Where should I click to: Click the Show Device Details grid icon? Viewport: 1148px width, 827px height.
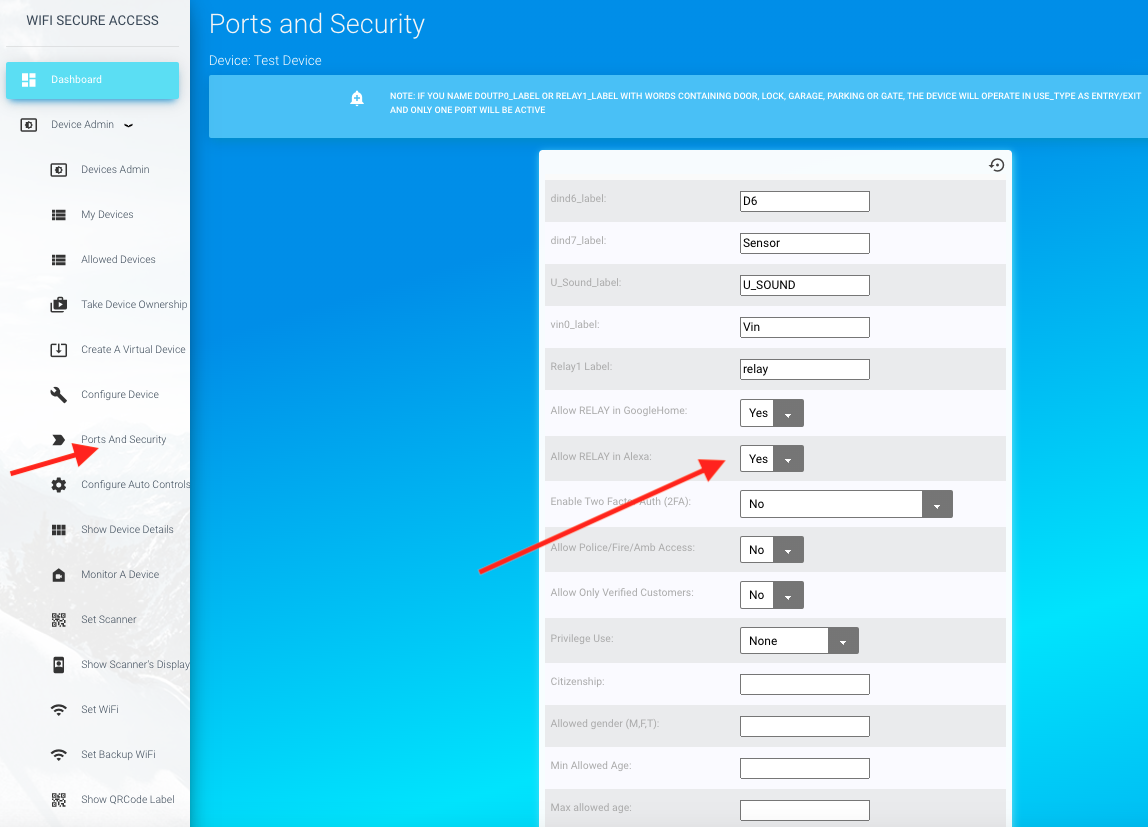point(59,530)
